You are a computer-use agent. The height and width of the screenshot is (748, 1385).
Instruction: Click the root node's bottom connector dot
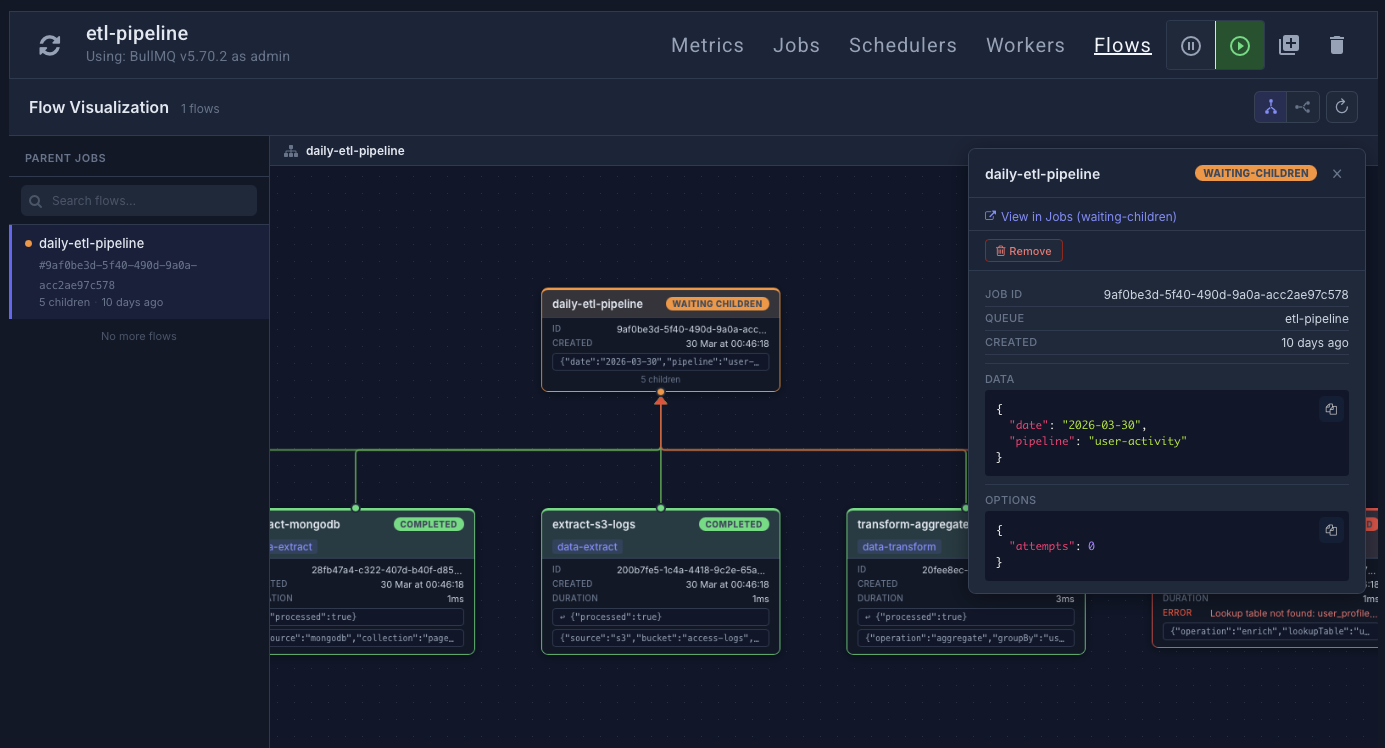coord(661,391)
